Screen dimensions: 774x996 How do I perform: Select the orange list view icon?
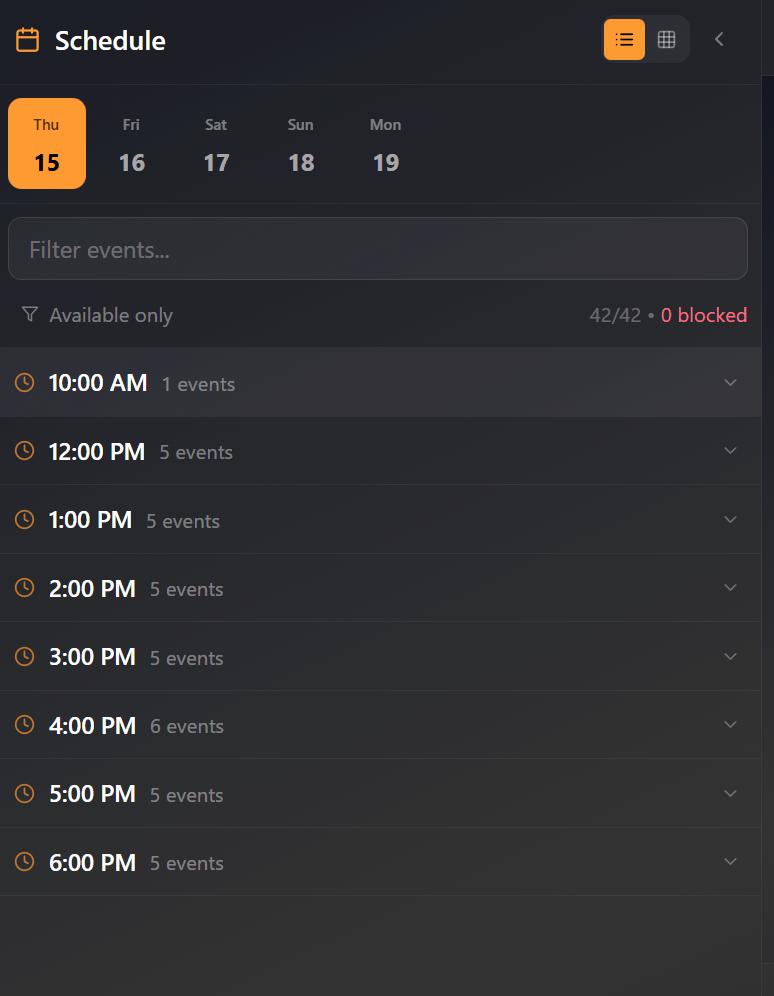[624, 39]
